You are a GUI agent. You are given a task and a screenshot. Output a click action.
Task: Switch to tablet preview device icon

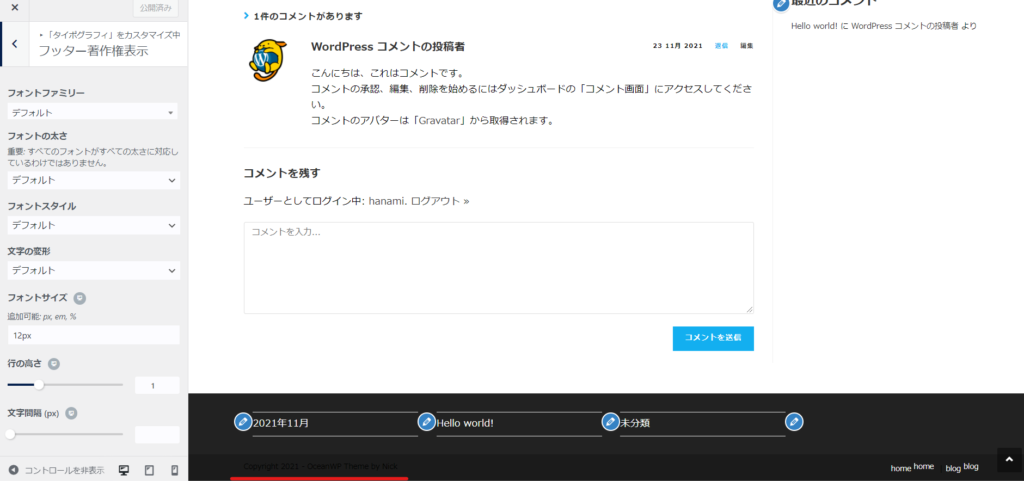pyautogui.click(x=149, y=470)
